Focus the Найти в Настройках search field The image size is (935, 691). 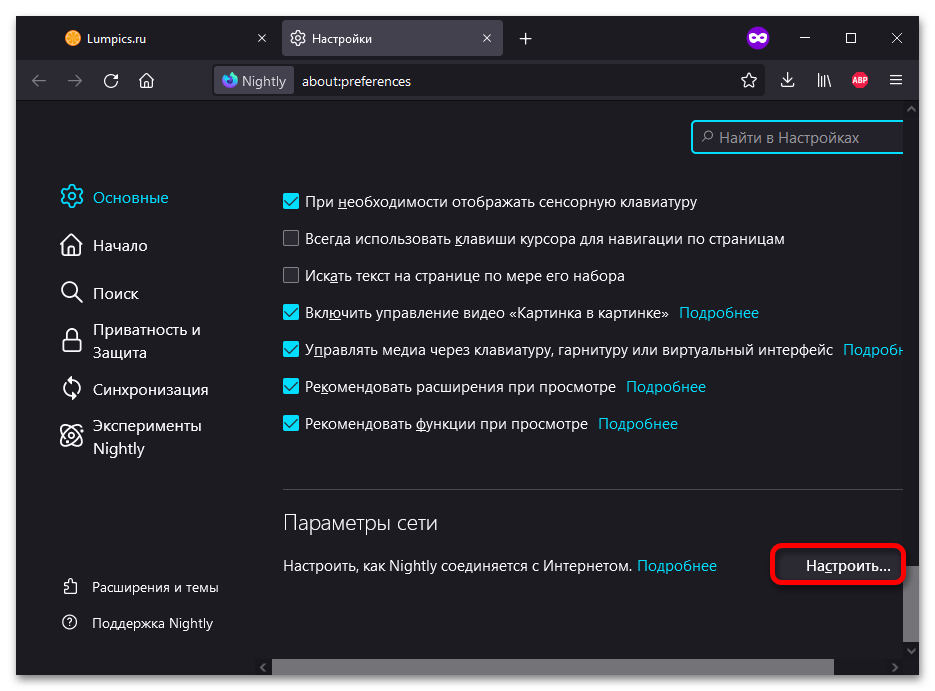tap(797, 138)
